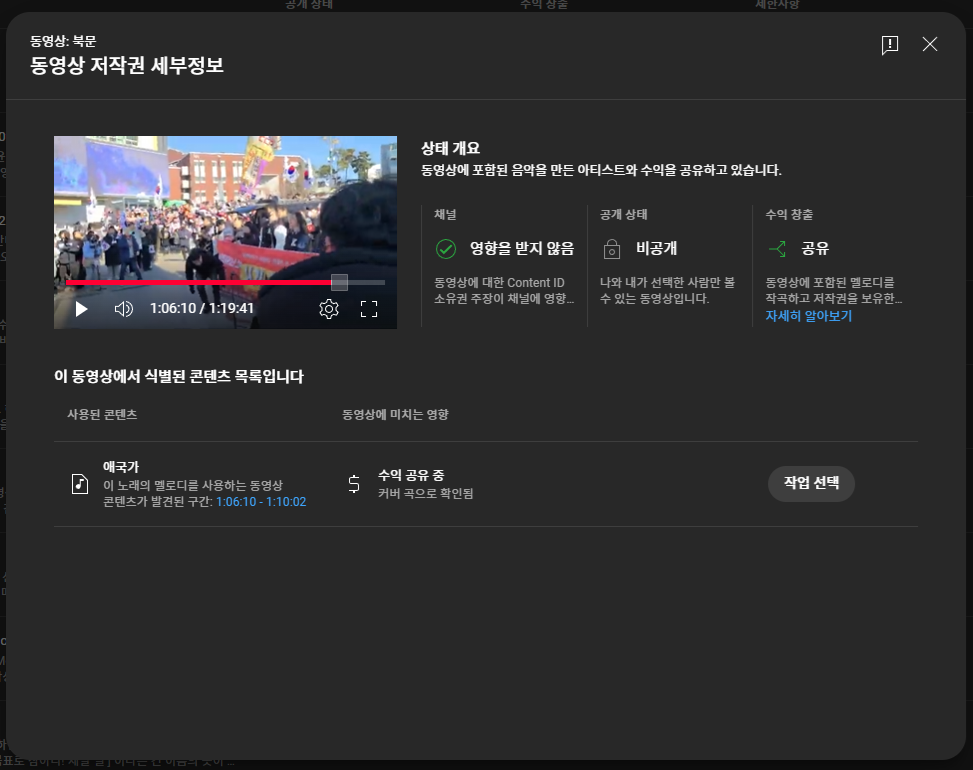Click the red video progress bar
Screen dimensions: 973x770
coord(199,282)
